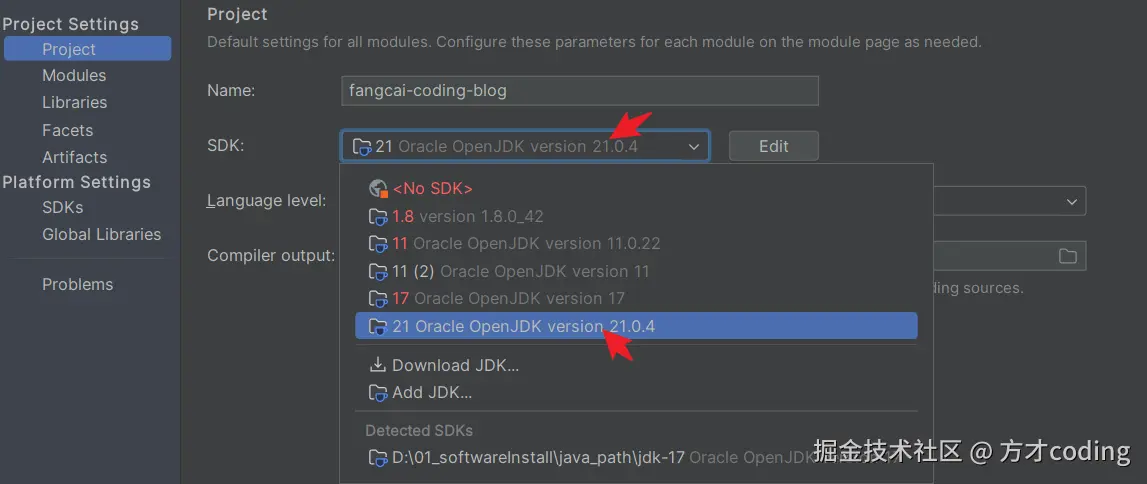Collapse the SDK dropdown via its chevron

click(x=694, y=147)
